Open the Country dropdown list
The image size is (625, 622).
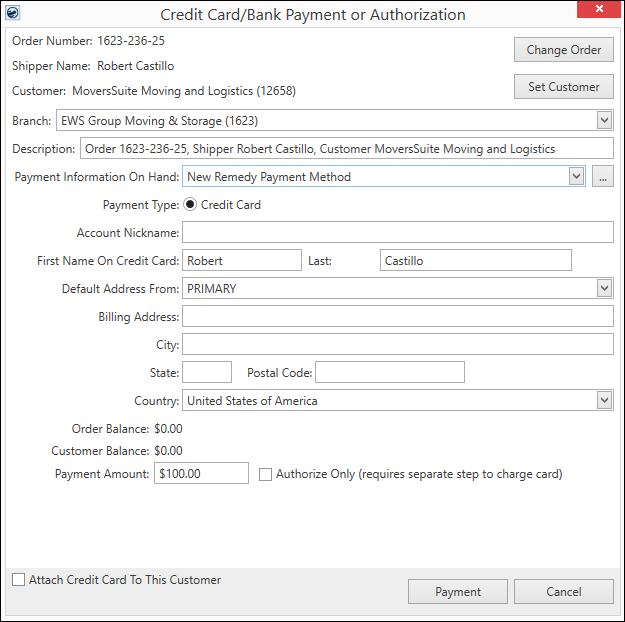603,401
